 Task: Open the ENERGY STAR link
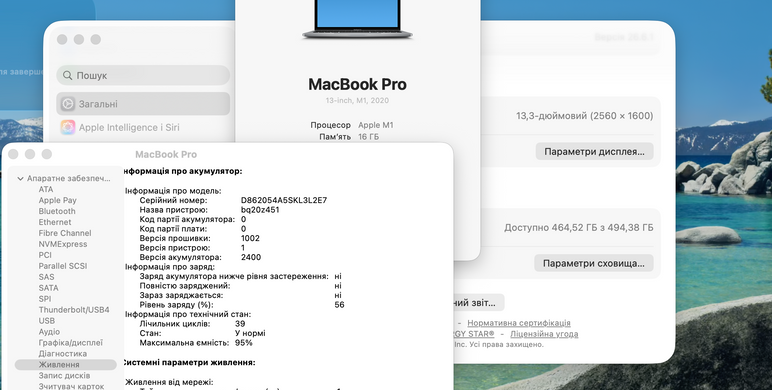pyautogui.click(x=474, y=334)
